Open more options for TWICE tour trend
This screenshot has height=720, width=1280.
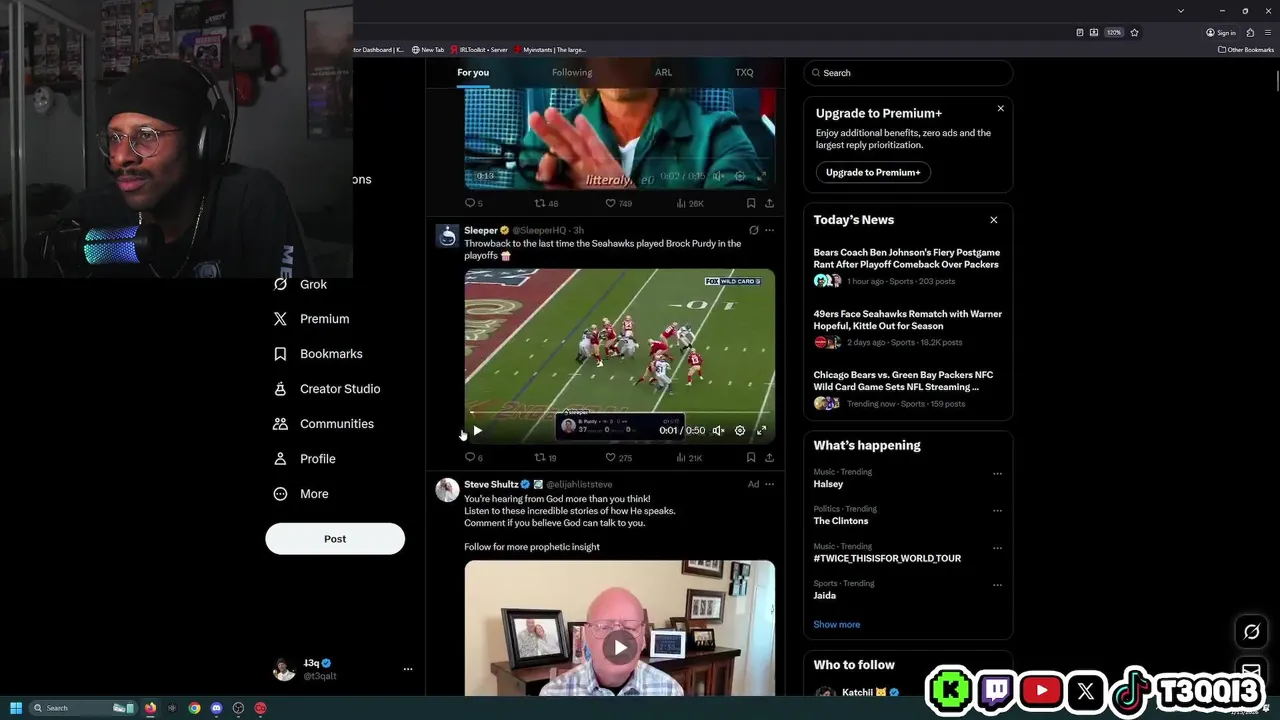pyautogui.click(x=997, y=548)
